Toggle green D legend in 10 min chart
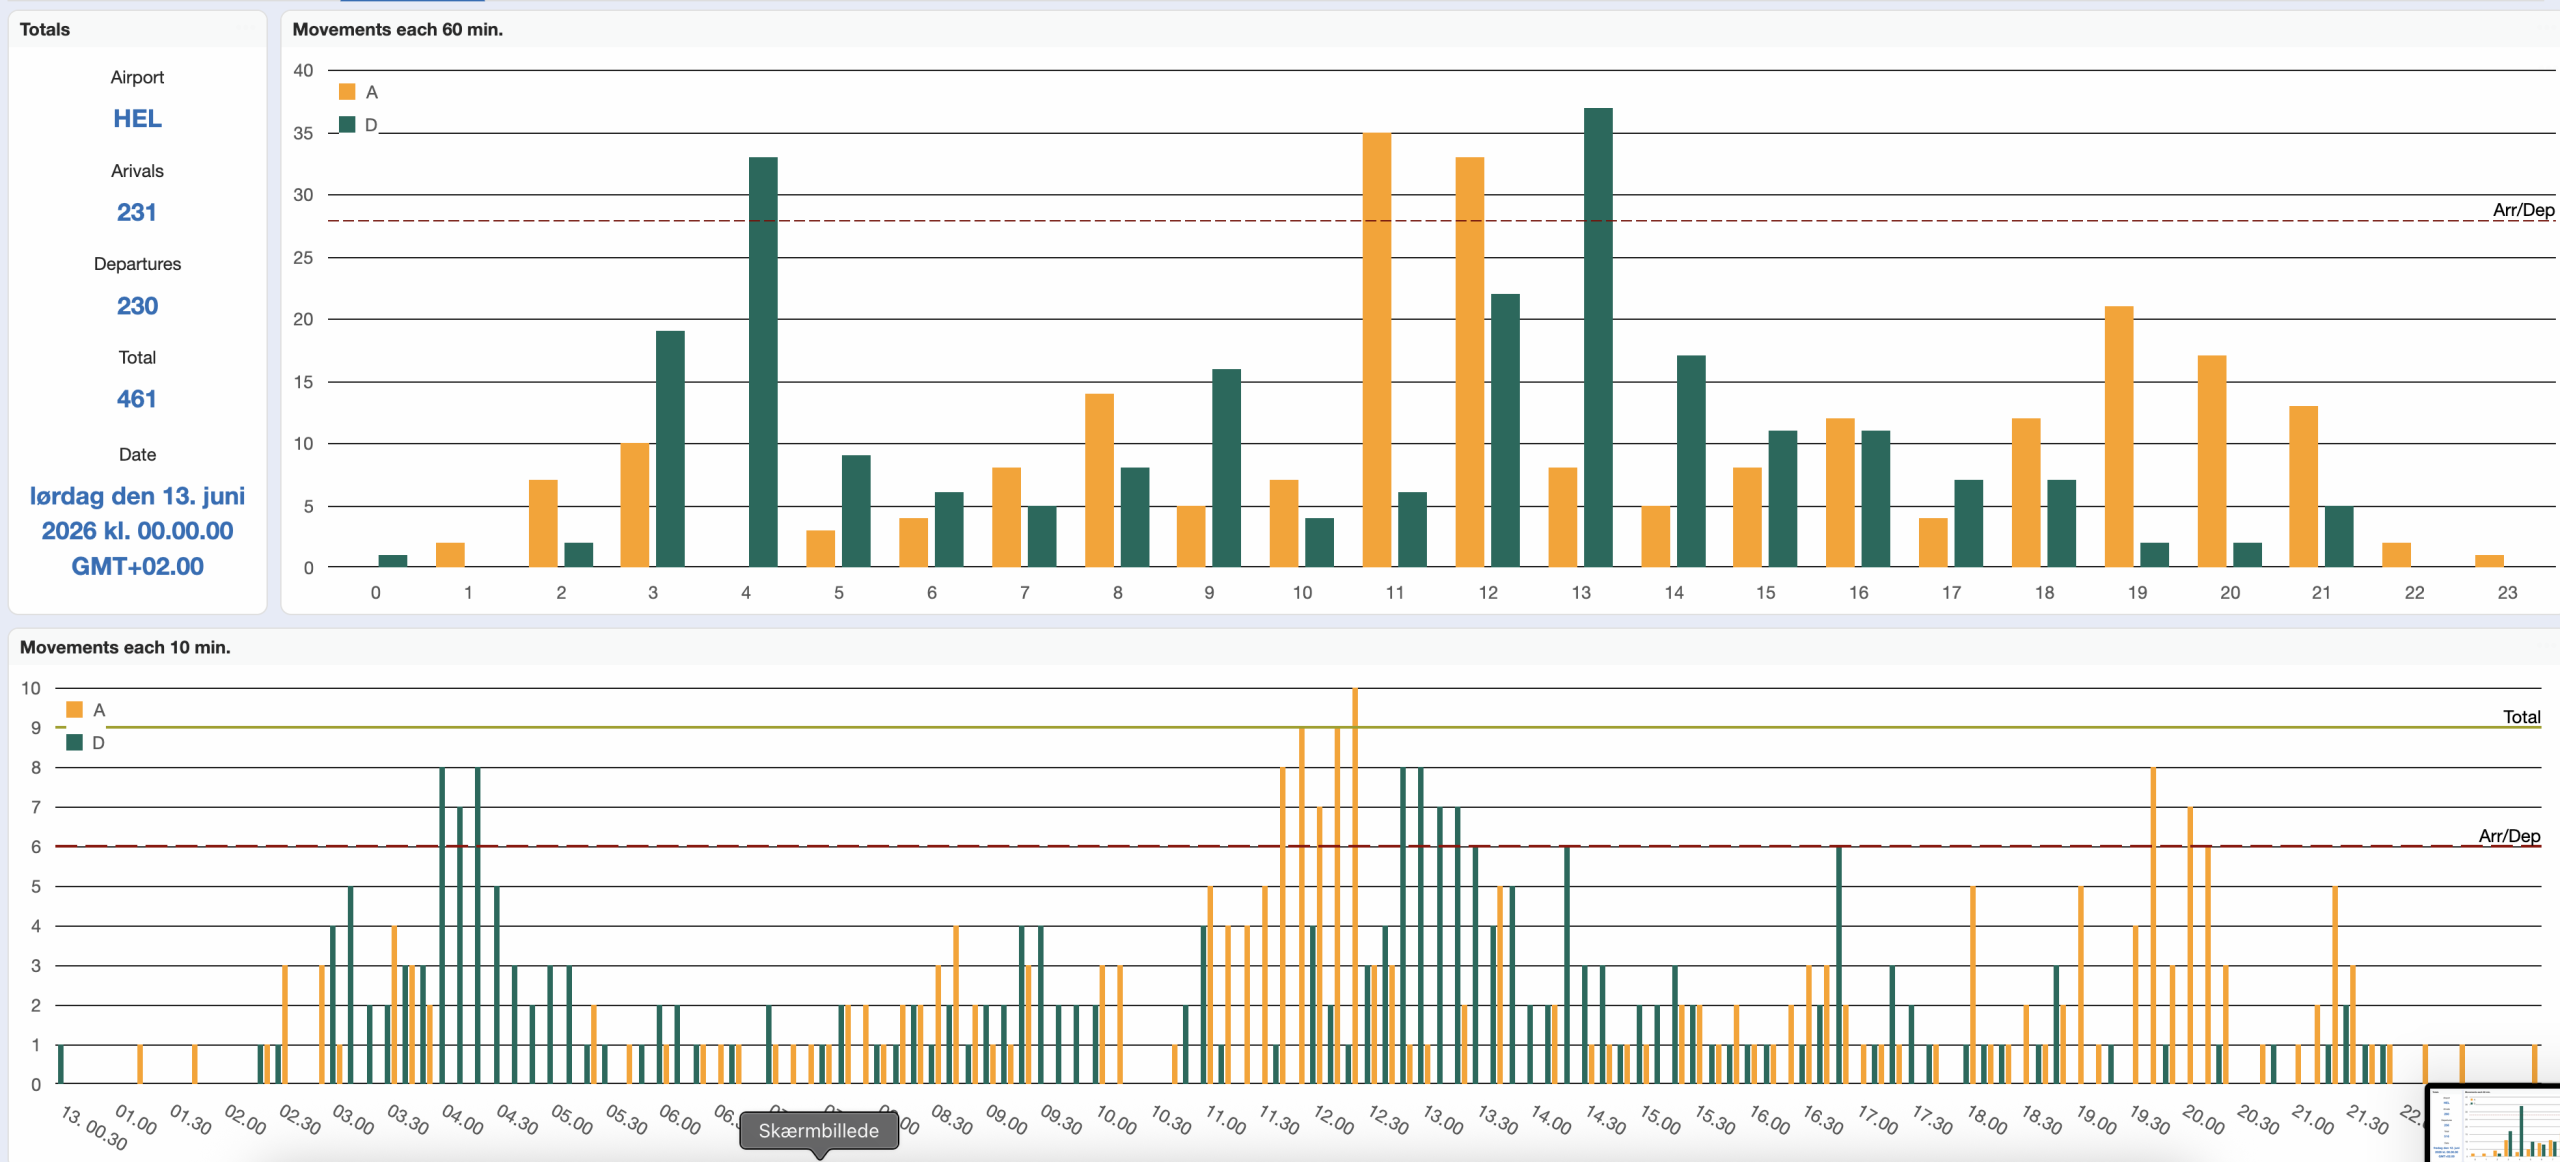 74,743
